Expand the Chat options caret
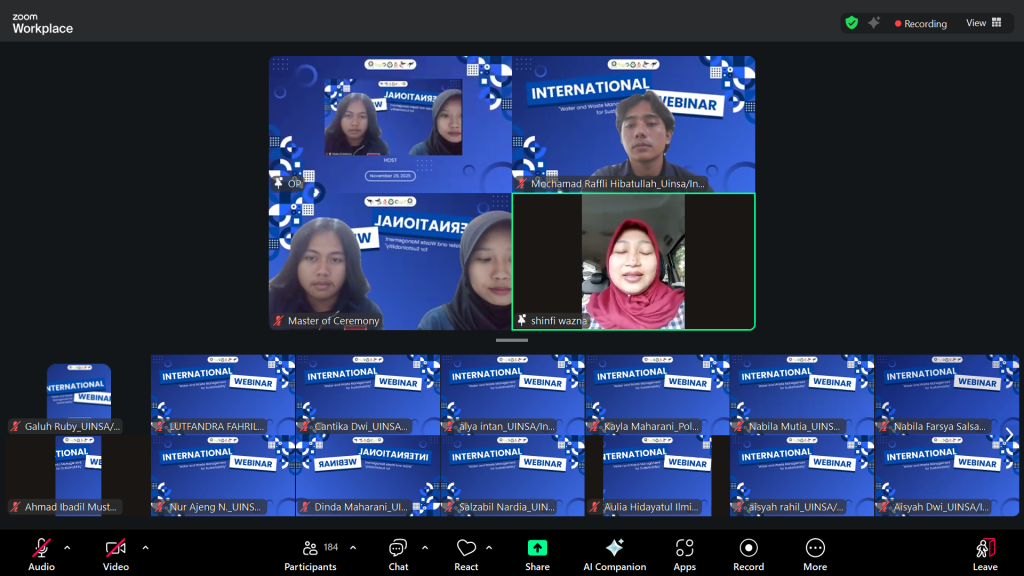The image size is (1024, 576). click(425, 547)
